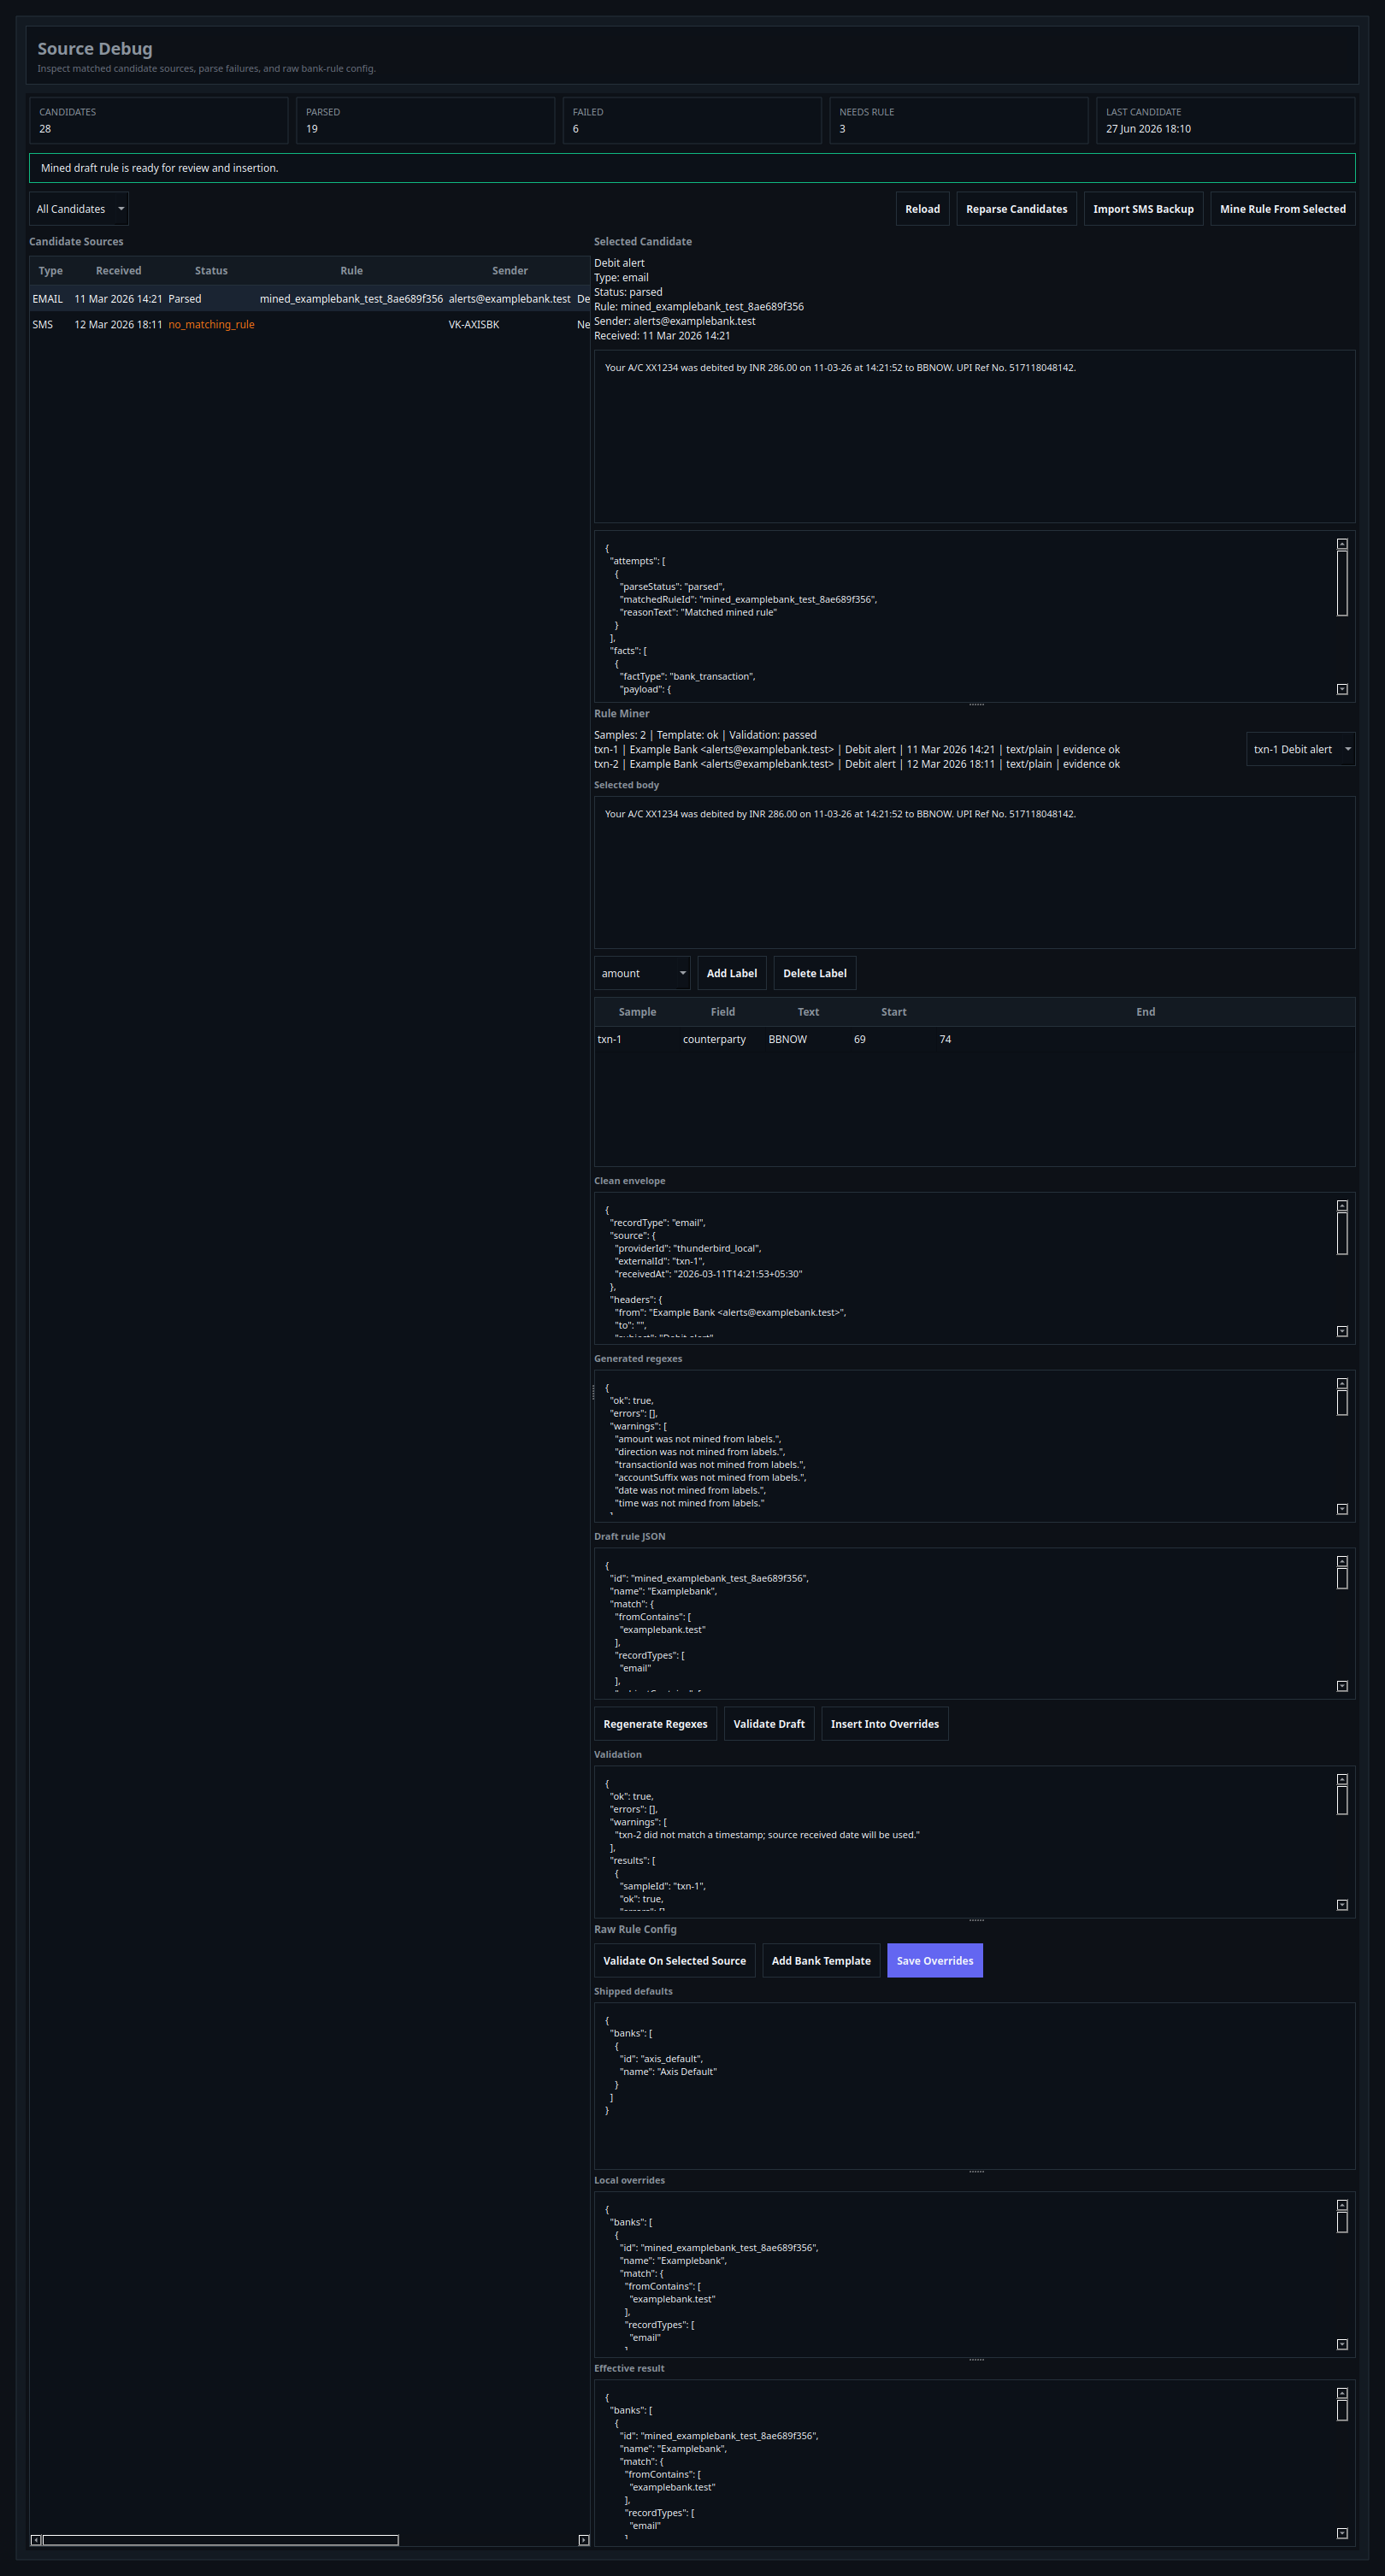This screenshot has height=2576, width=1385.
Task: Select the SMS candidate row from VK-AXISBK
Action: click(x=310, y=325)
